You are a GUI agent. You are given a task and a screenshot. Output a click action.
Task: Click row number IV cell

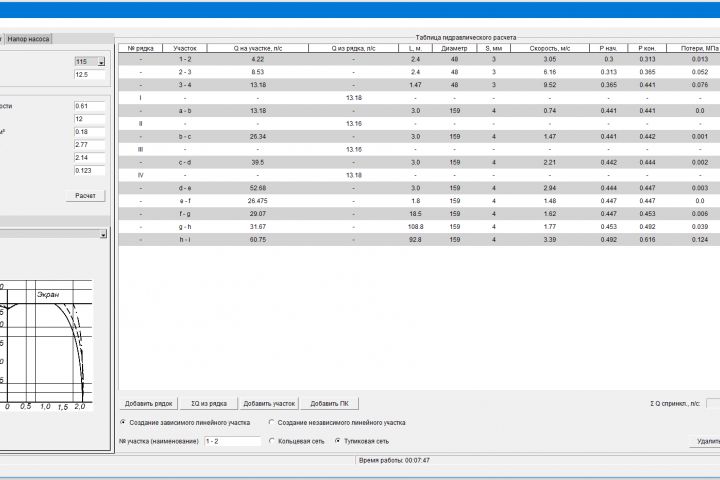141,175
